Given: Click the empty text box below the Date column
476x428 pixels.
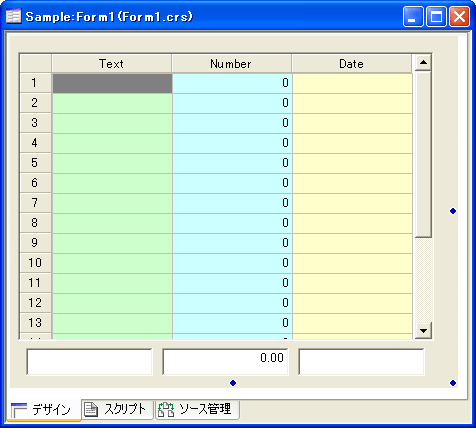Looking at the screenshot, I should click(361, 362).
